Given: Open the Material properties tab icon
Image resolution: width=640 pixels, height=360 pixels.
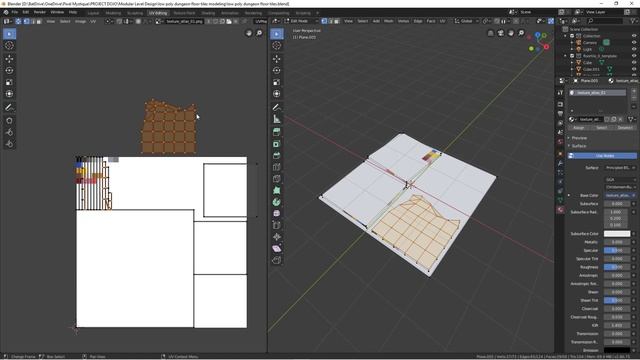Looking at the screenshot, I should click(560, 210).
